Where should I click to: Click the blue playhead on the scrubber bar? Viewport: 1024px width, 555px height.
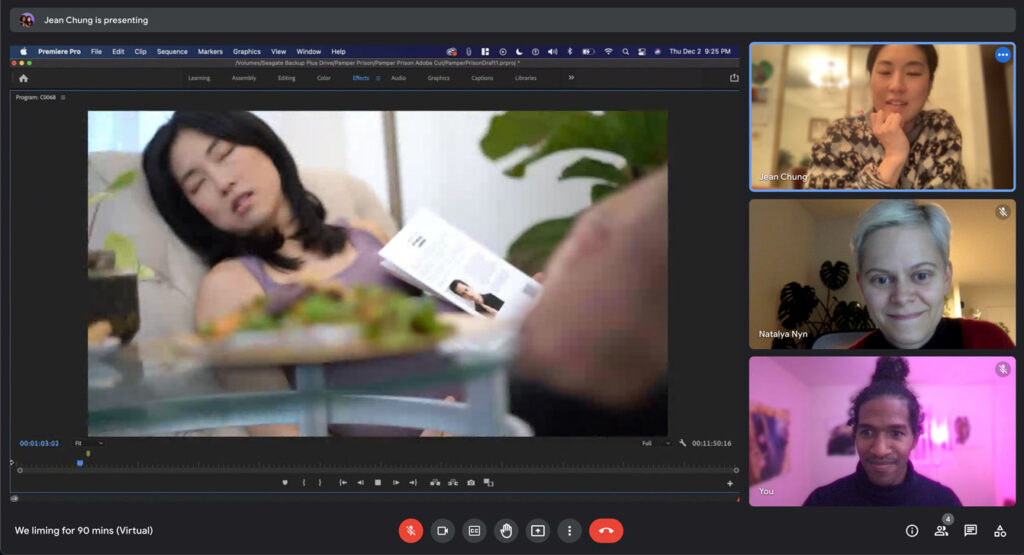[x=80, y=463]
